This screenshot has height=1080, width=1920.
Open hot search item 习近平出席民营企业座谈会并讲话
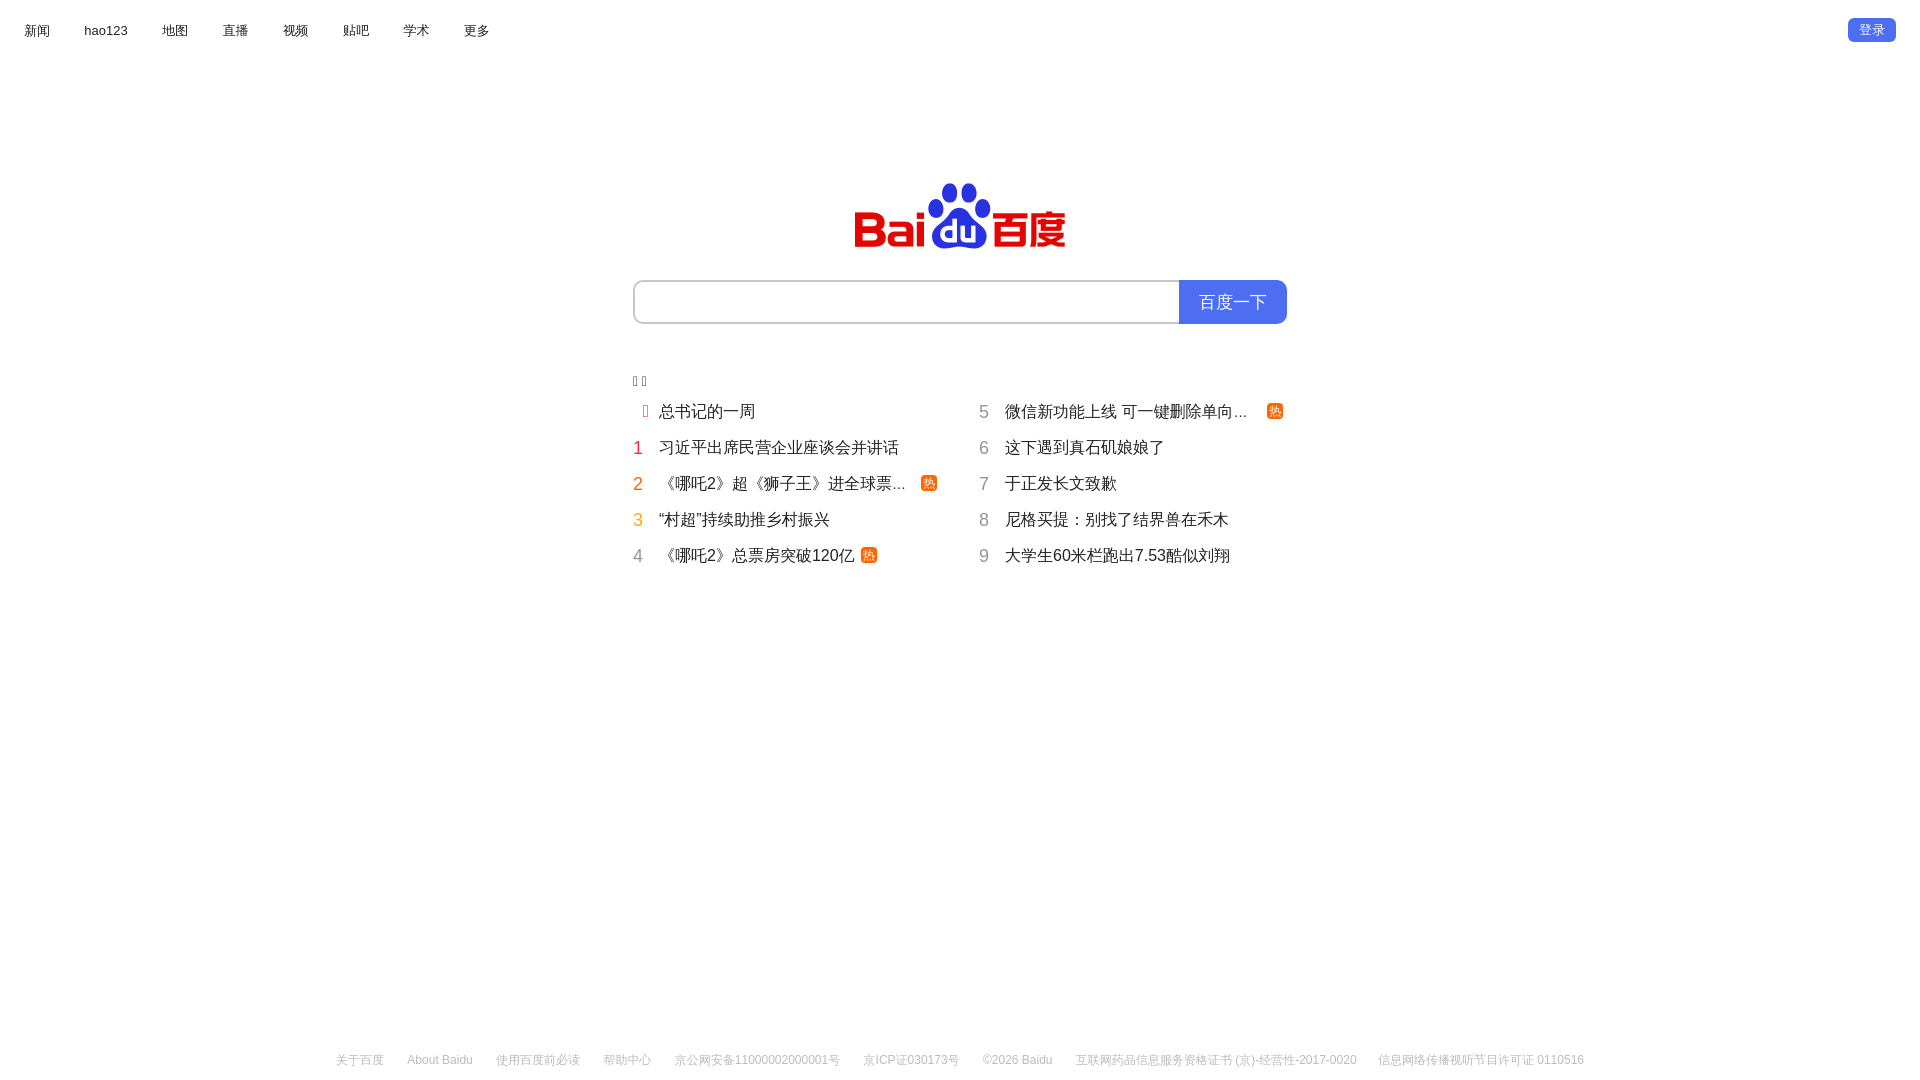tap(778, 448)
